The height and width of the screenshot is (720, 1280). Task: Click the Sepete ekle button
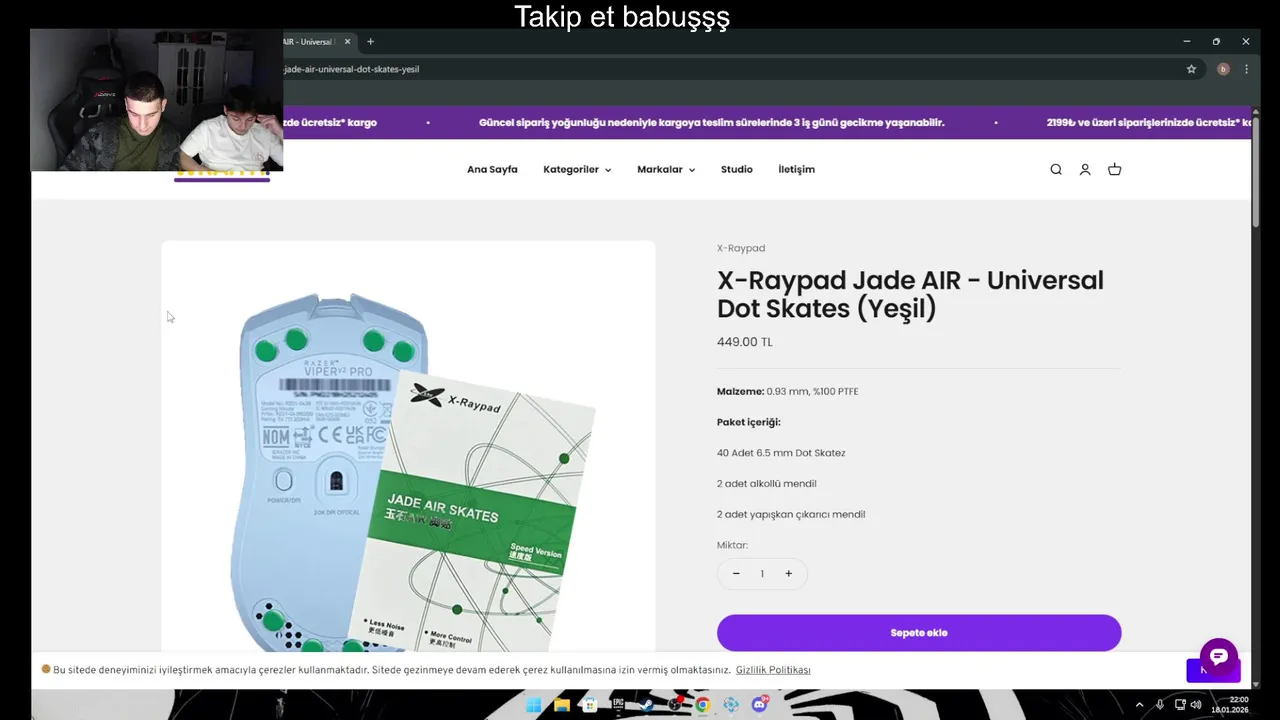919,633
